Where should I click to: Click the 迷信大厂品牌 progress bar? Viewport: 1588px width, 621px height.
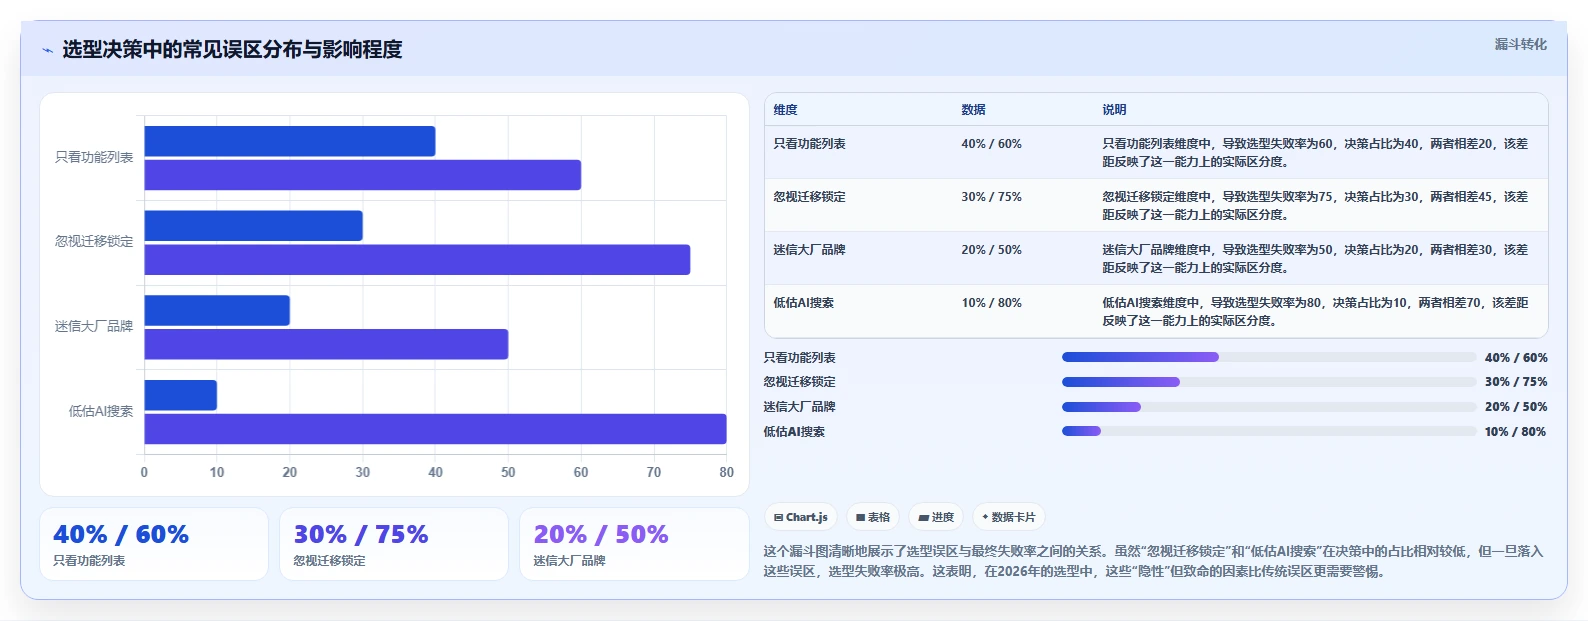click(1269, 407)
